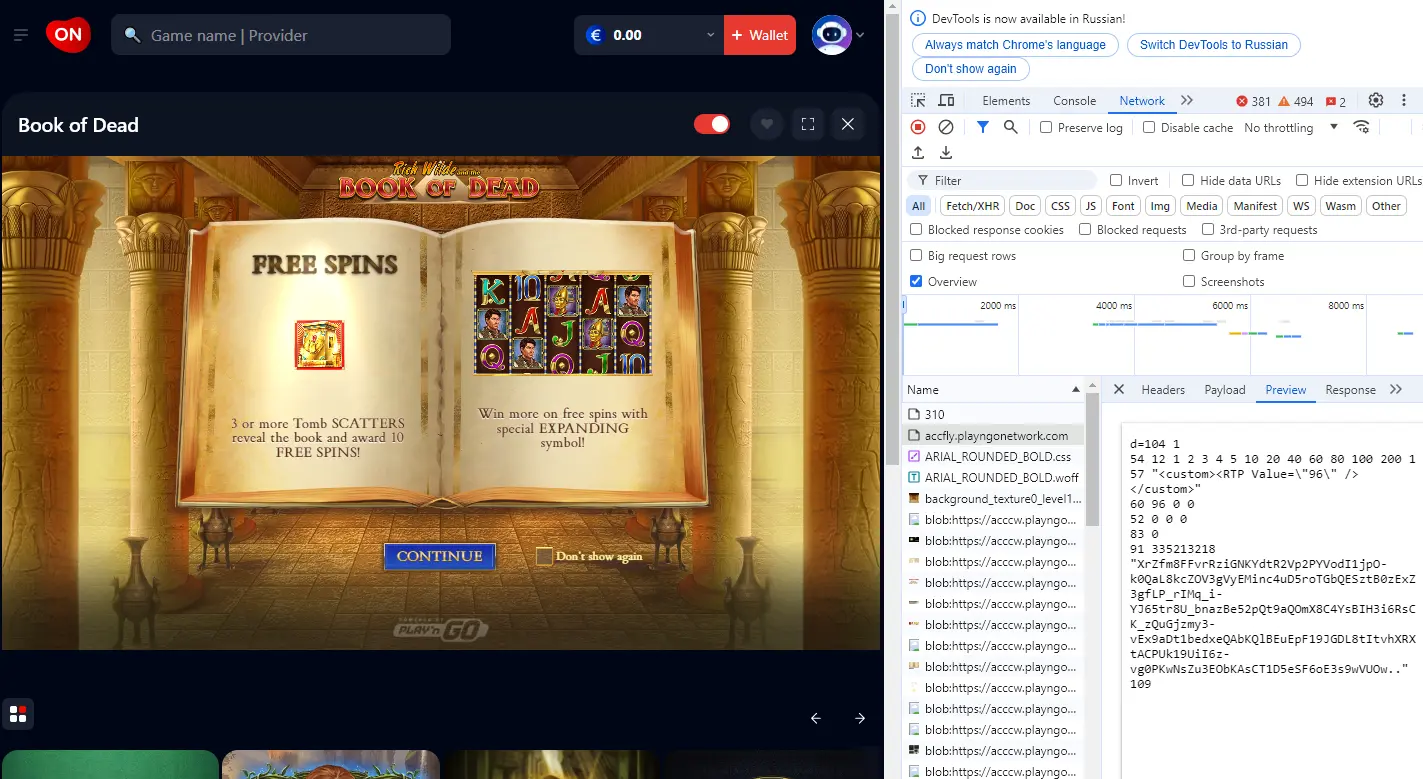
Task: Clear the network log
Action: 945,127
